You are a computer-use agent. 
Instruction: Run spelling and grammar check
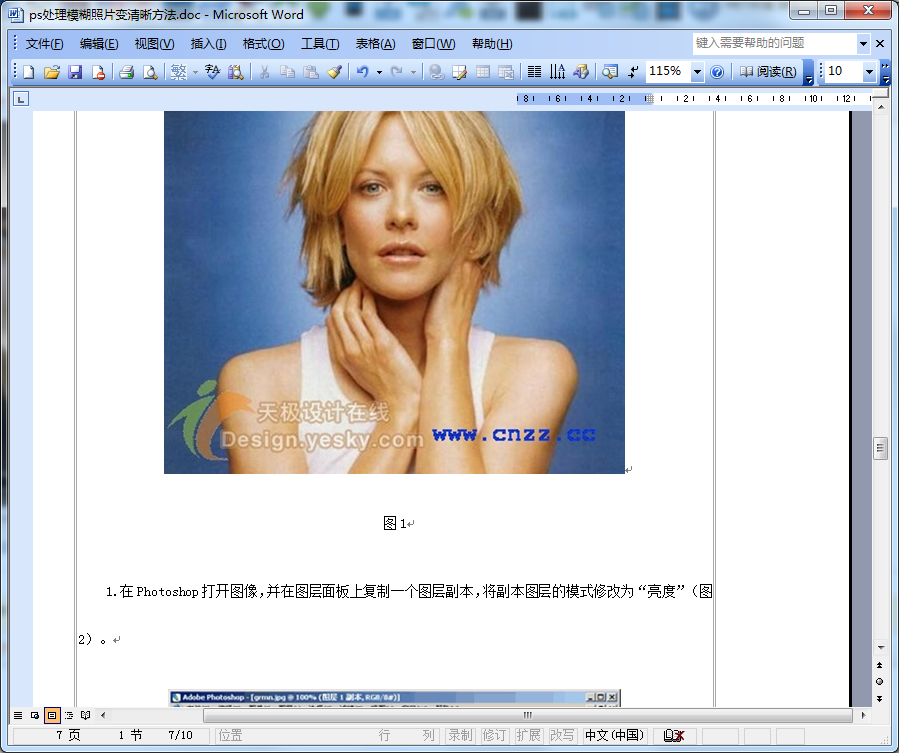[x=212, y=72]
